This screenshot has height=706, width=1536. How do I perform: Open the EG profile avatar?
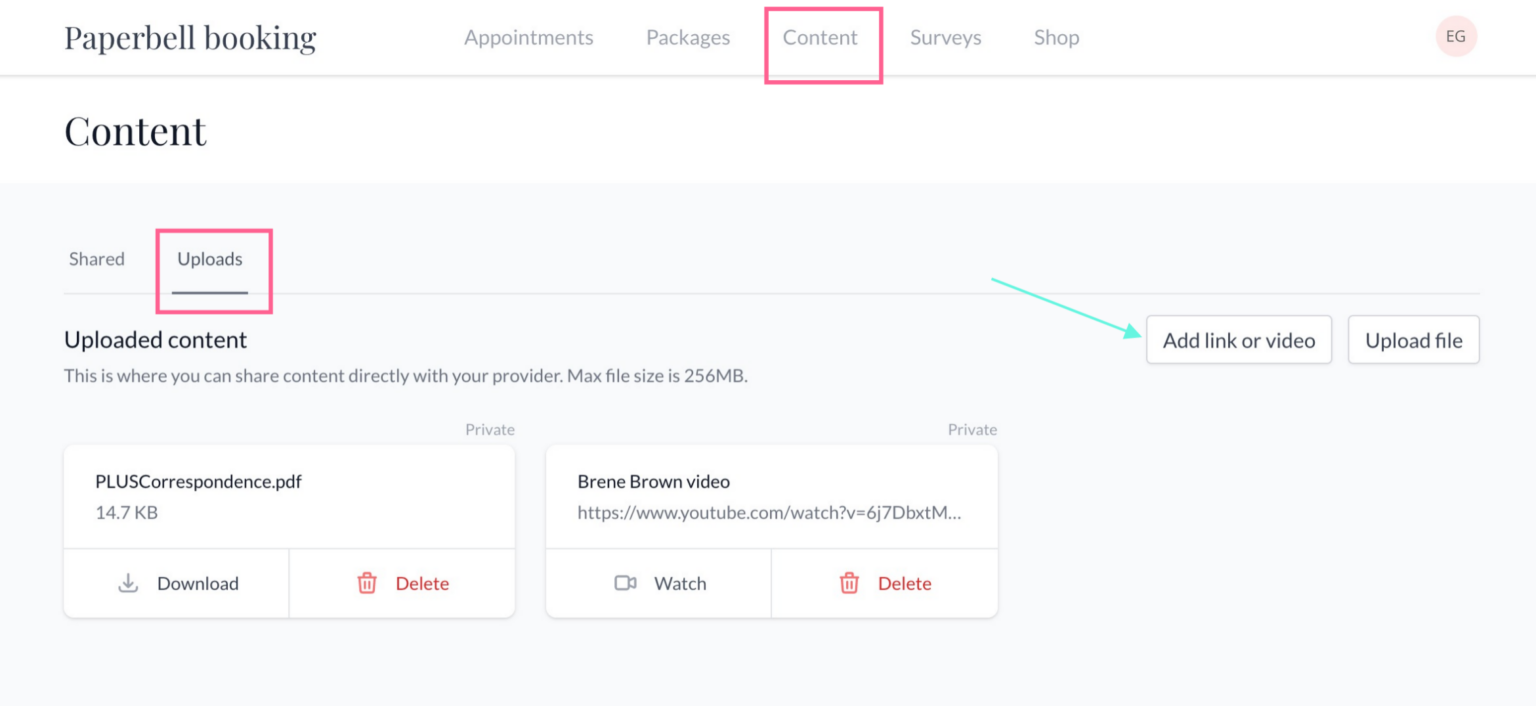[1455, 36]
